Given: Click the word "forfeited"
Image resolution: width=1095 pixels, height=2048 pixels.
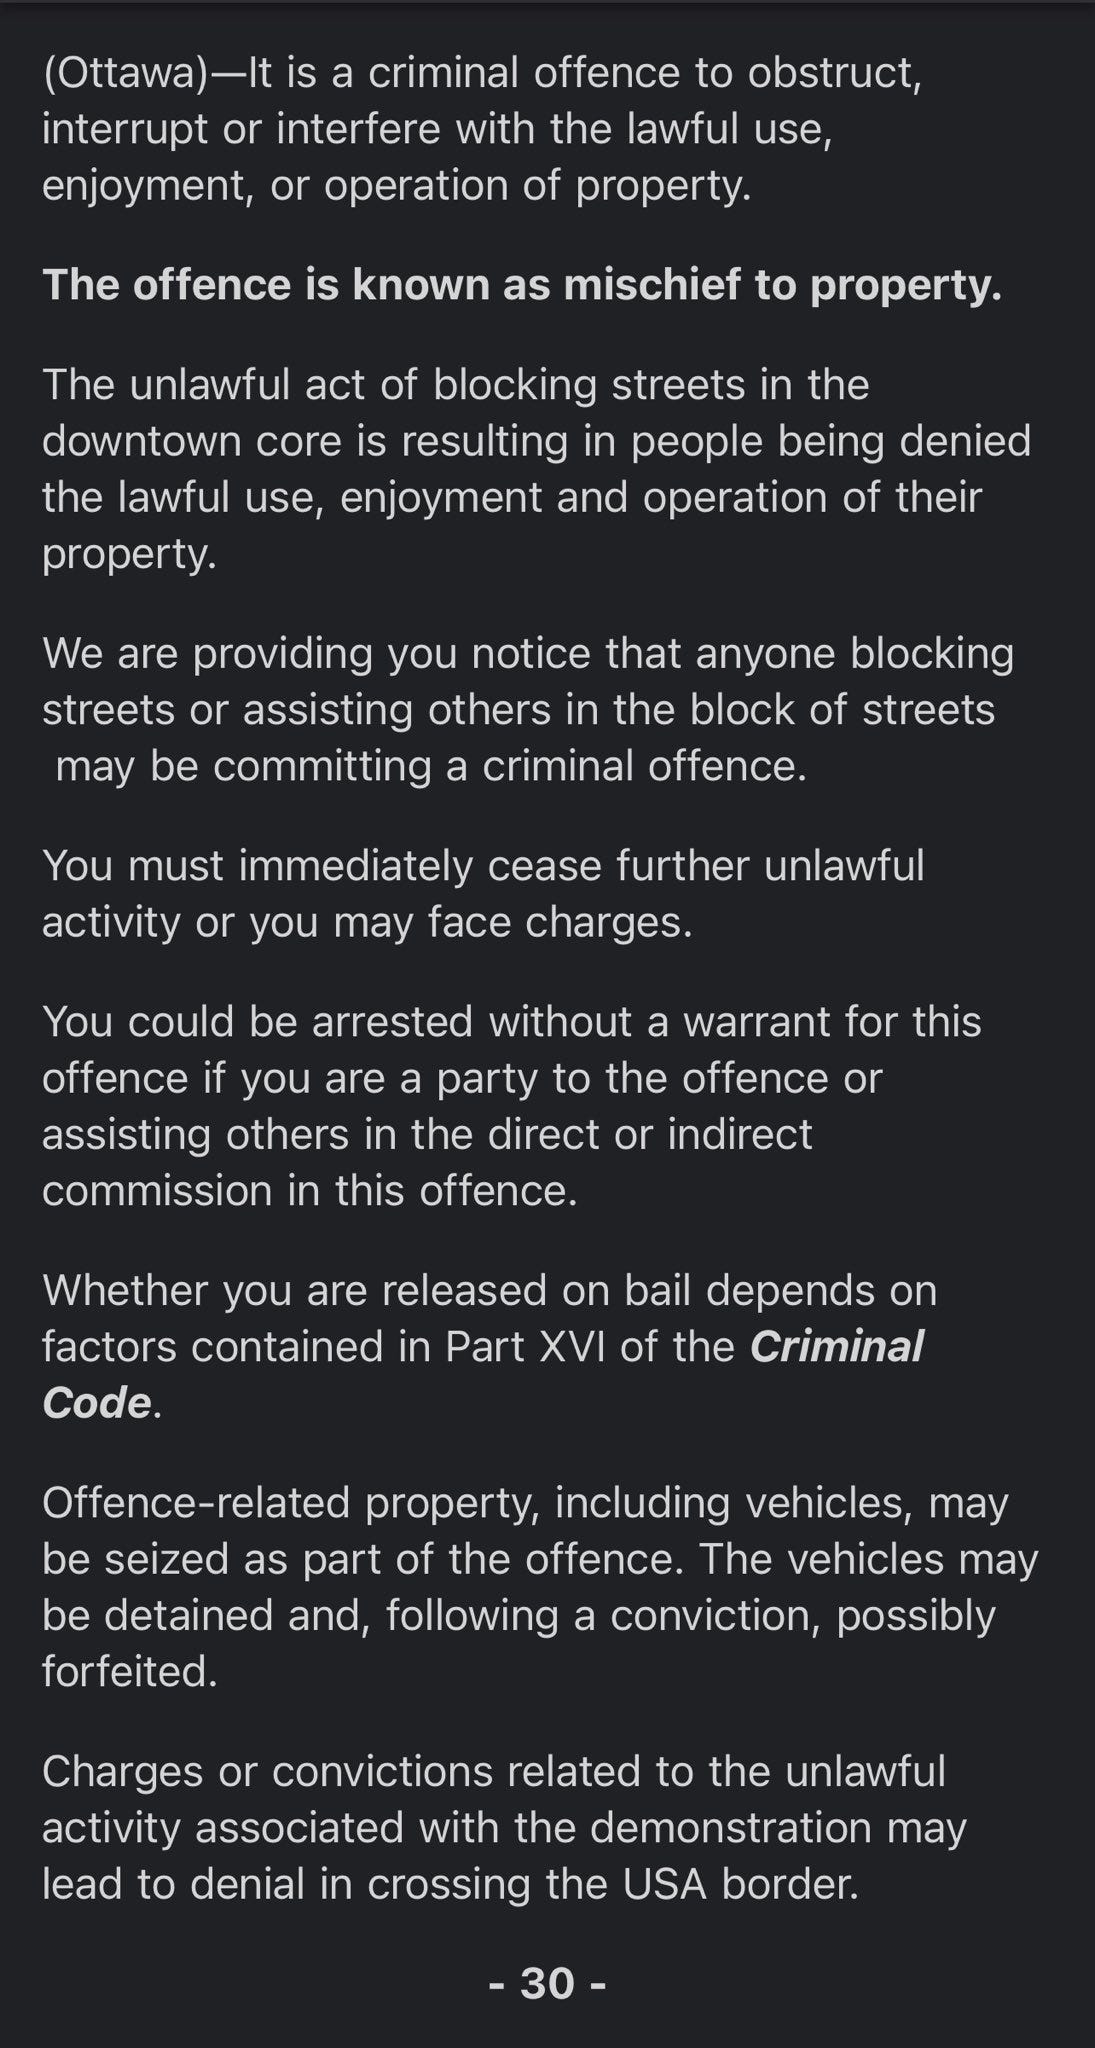Looking at the screenshot, I should pos(128,1671).
